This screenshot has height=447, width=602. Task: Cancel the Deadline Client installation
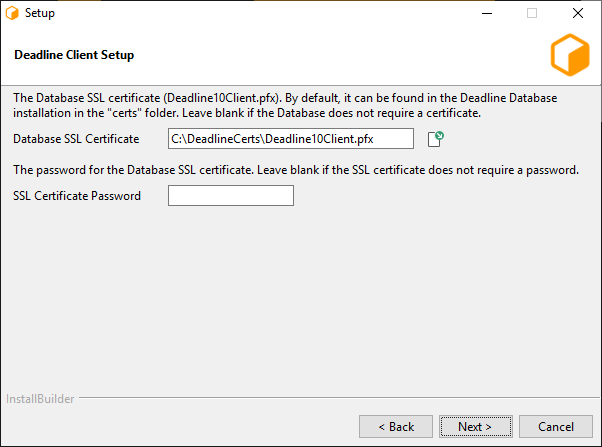556,426
